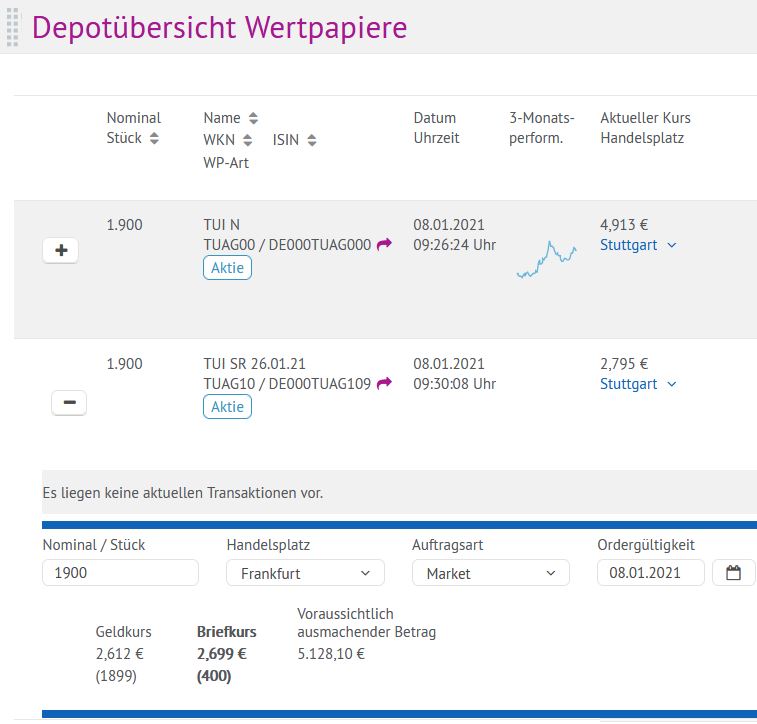Click the Nominal / Stück input field

(120, 573)
